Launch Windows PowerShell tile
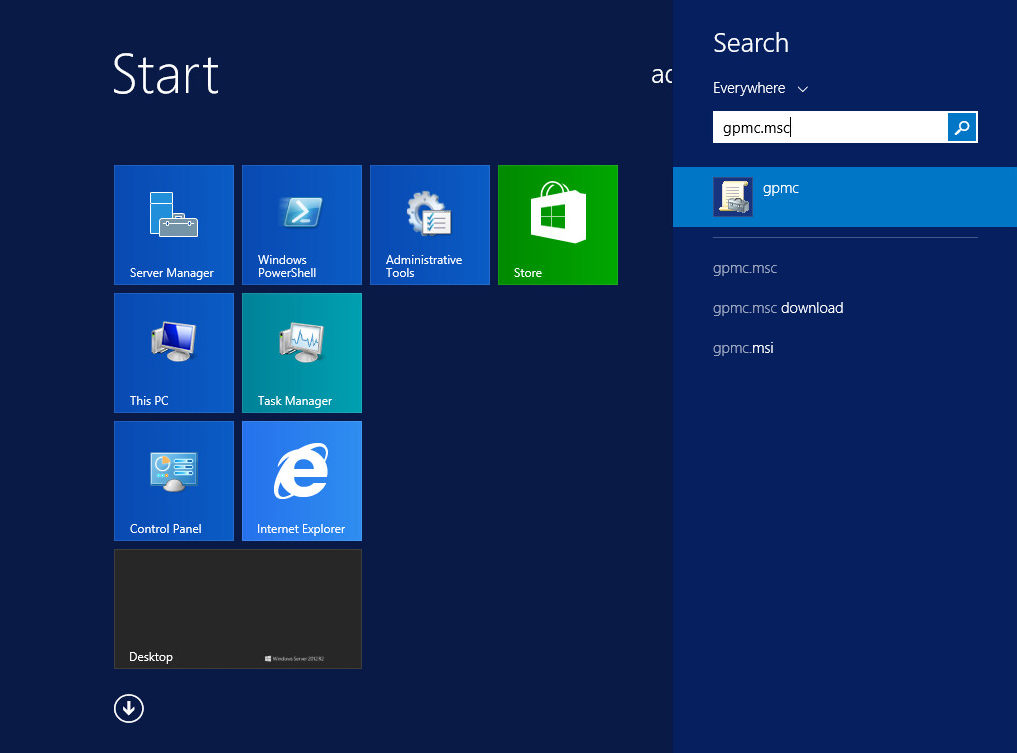 [x=302, y=224]
